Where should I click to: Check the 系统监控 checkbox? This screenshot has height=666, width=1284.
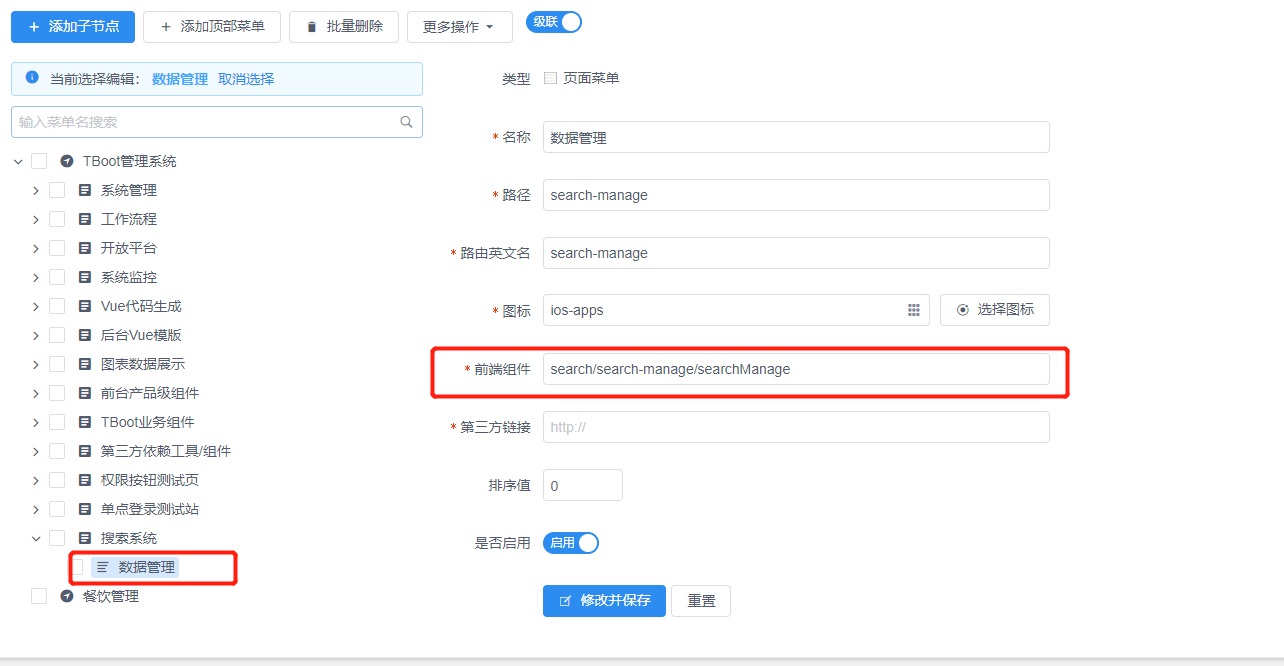(x=57, y=277)
